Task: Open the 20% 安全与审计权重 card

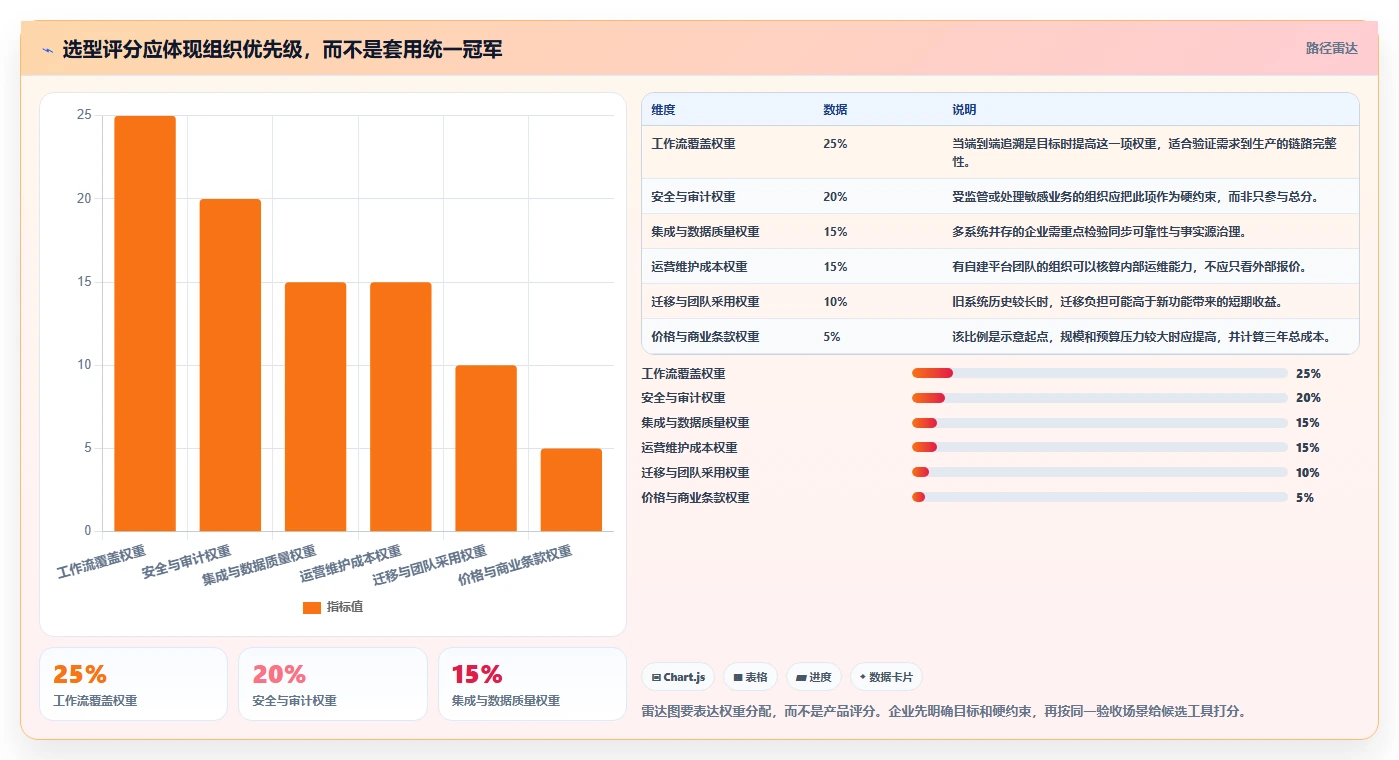Action: (332, 684)
